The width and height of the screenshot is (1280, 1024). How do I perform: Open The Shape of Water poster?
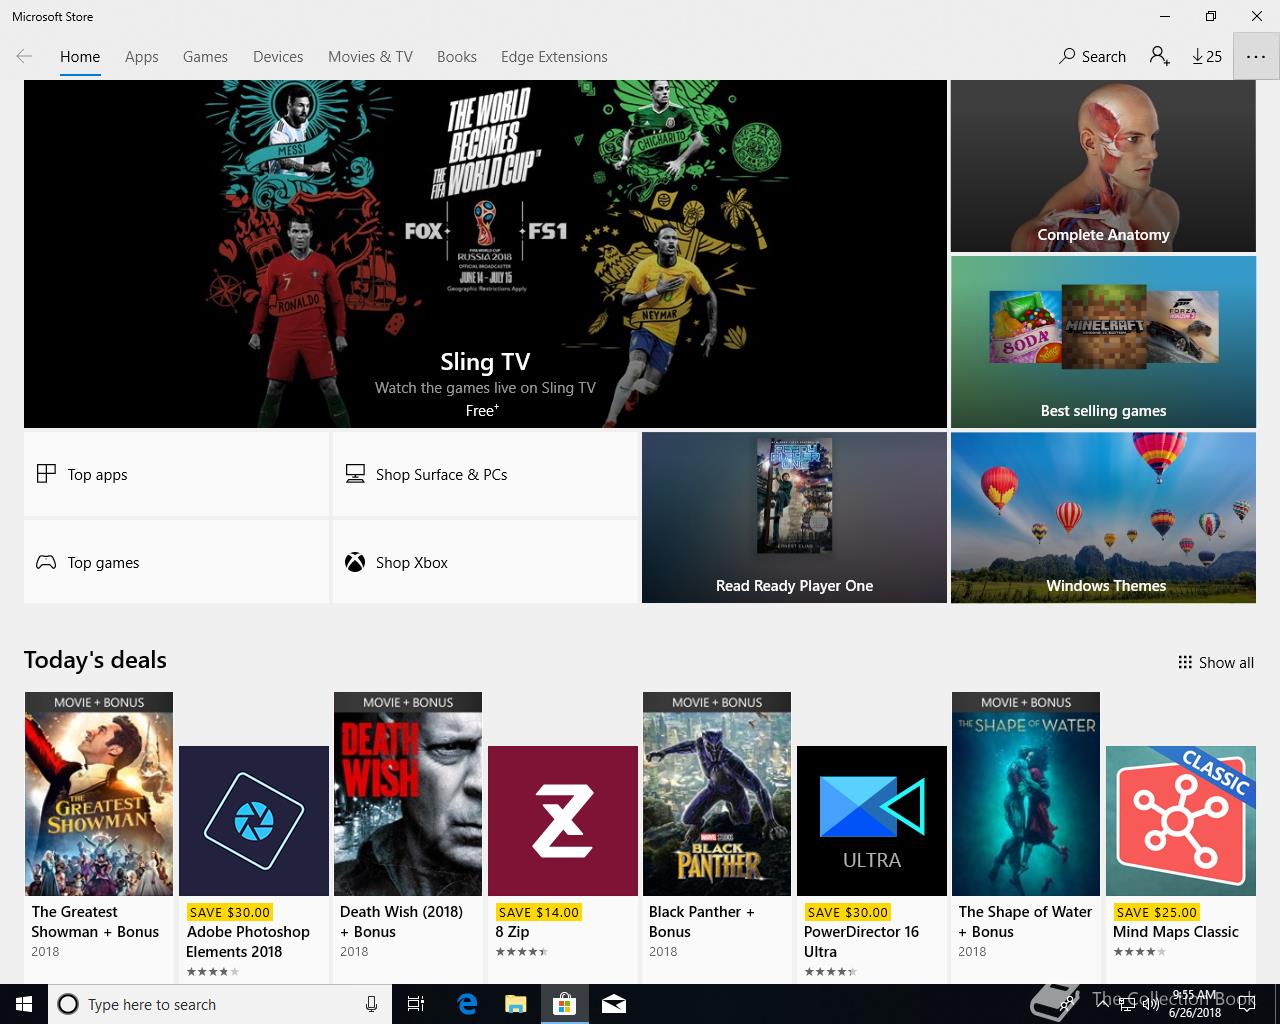(x=1026, y=794)
